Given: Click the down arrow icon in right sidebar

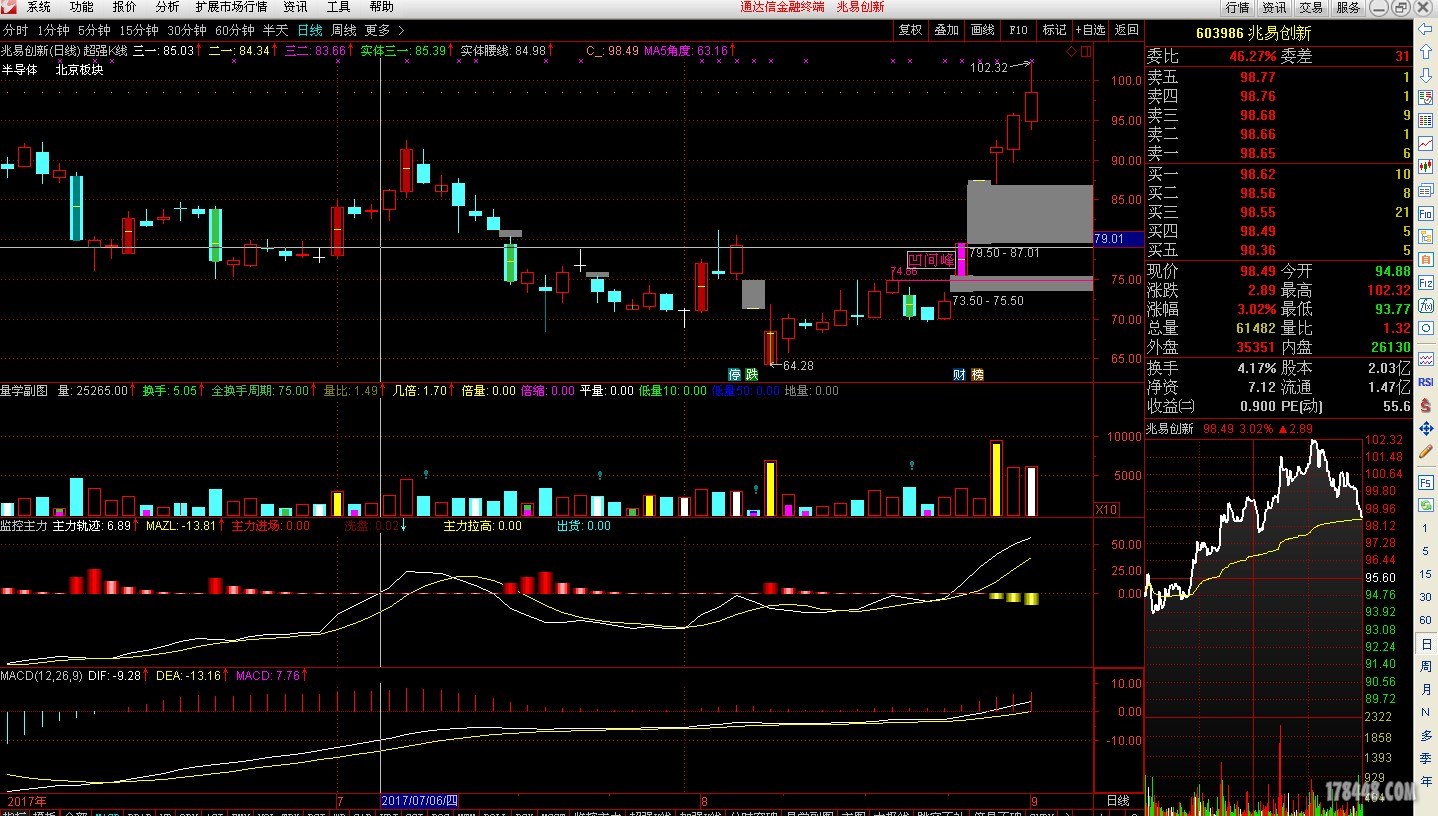Looking at the screenshot, I should [x=1425, y=75].
